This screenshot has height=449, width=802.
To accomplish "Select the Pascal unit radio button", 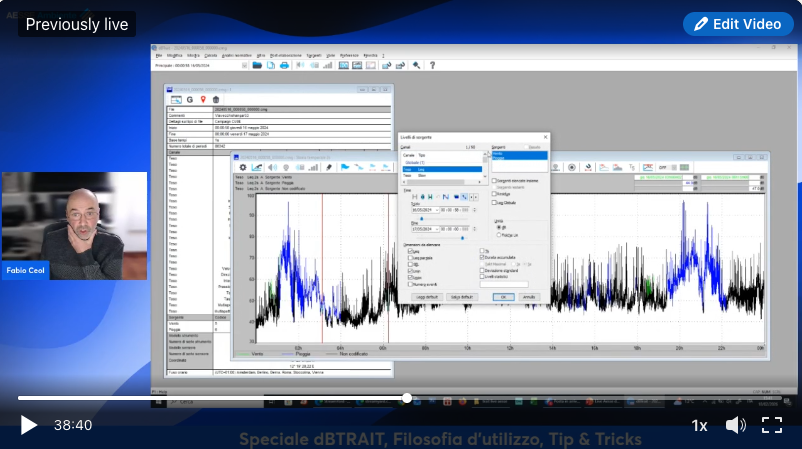I will (x=499, y=235).
